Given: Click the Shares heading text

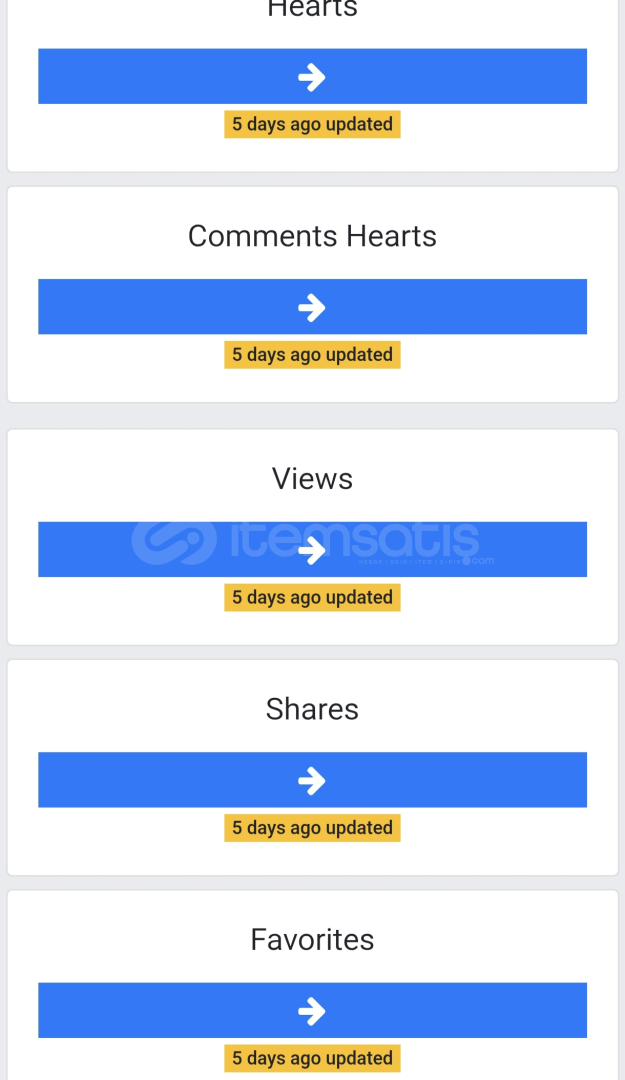Looking at the screenshot, I should pos(312,709).
